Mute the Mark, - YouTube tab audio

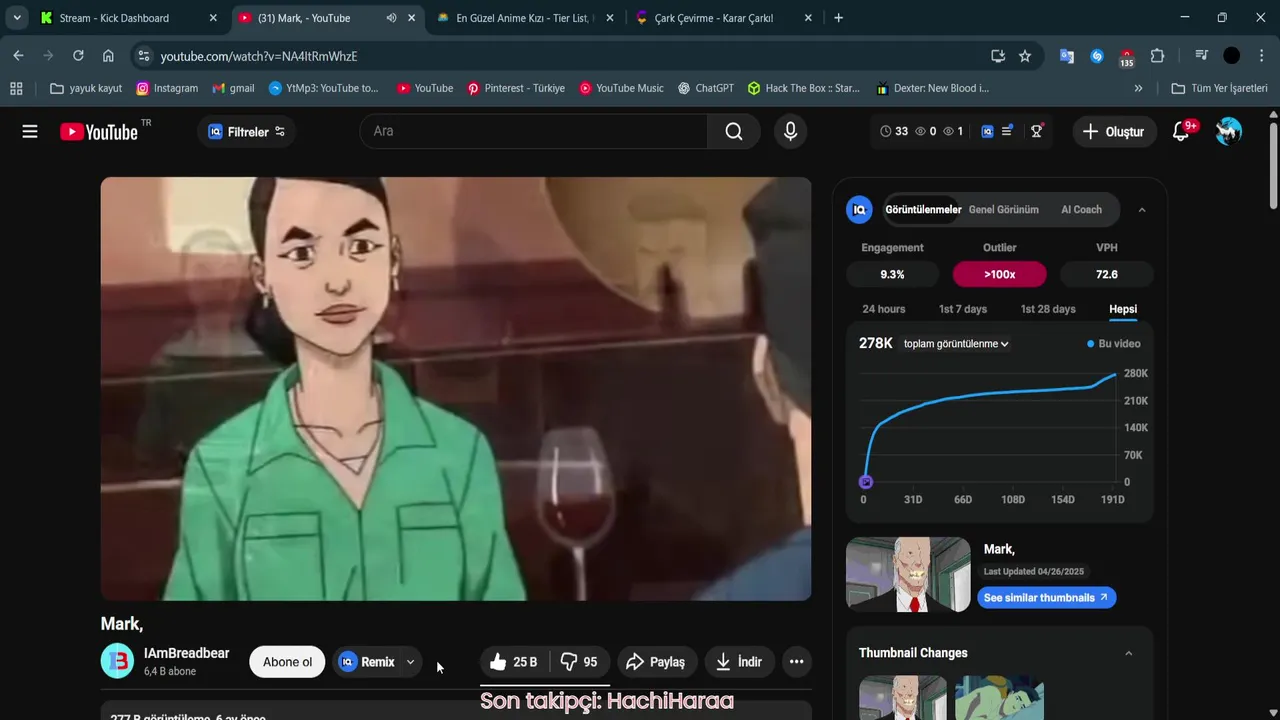click(391, 18)
